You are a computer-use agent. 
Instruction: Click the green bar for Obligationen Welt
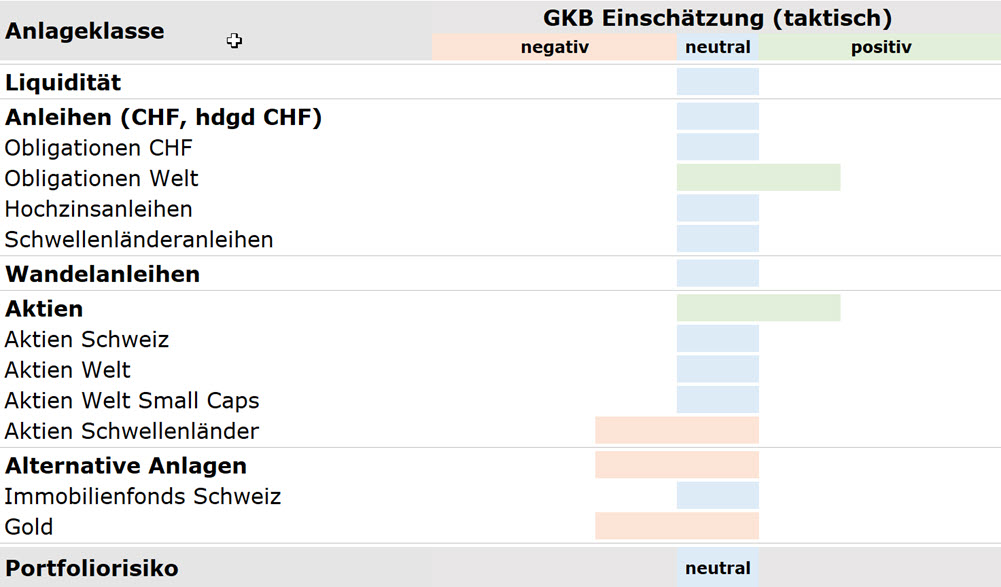(x=758, y=178)
